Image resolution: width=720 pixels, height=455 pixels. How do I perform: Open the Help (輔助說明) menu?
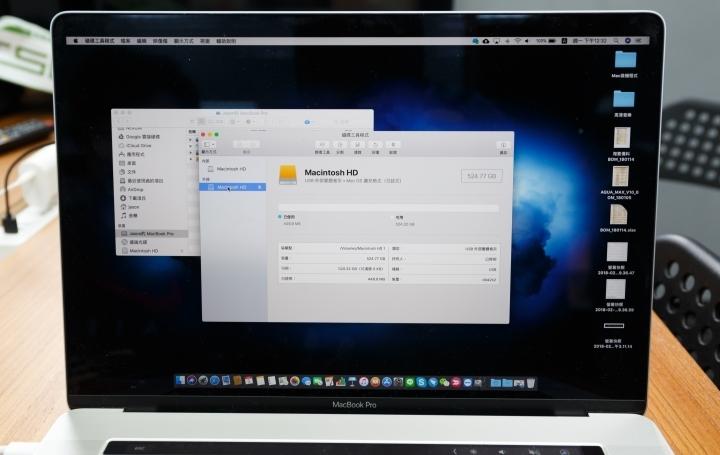coord(226,41)
